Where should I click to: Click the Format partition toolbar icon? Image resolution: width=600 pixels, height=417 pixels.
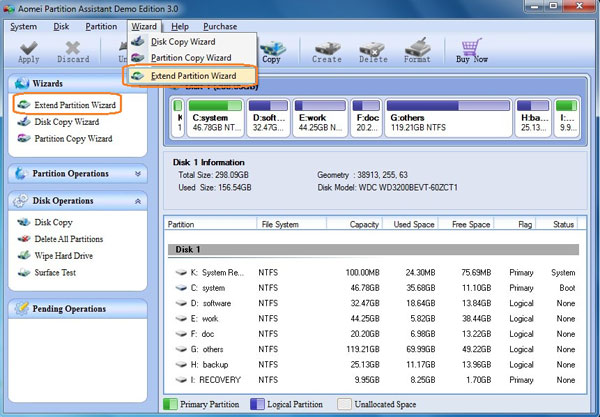coord(417,47)
